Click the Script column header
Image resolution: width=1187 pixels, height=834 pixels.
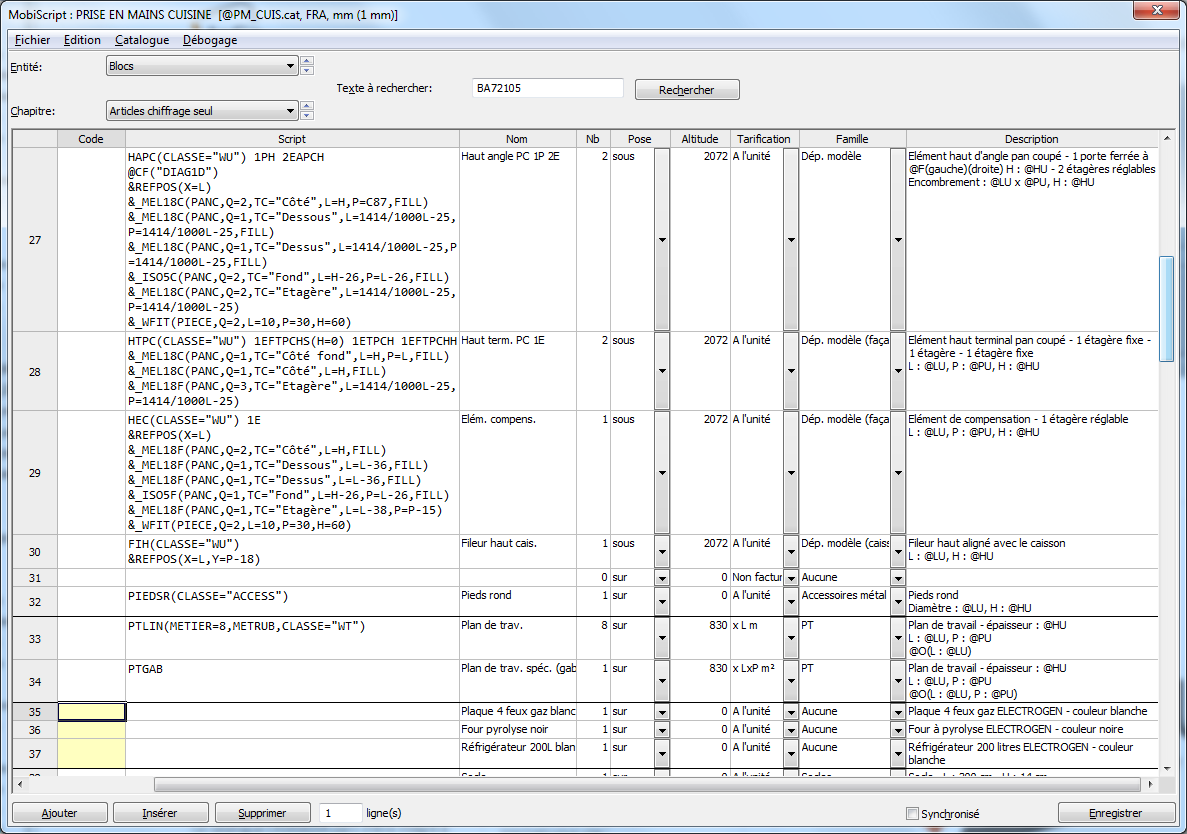[x=292, y=138]
